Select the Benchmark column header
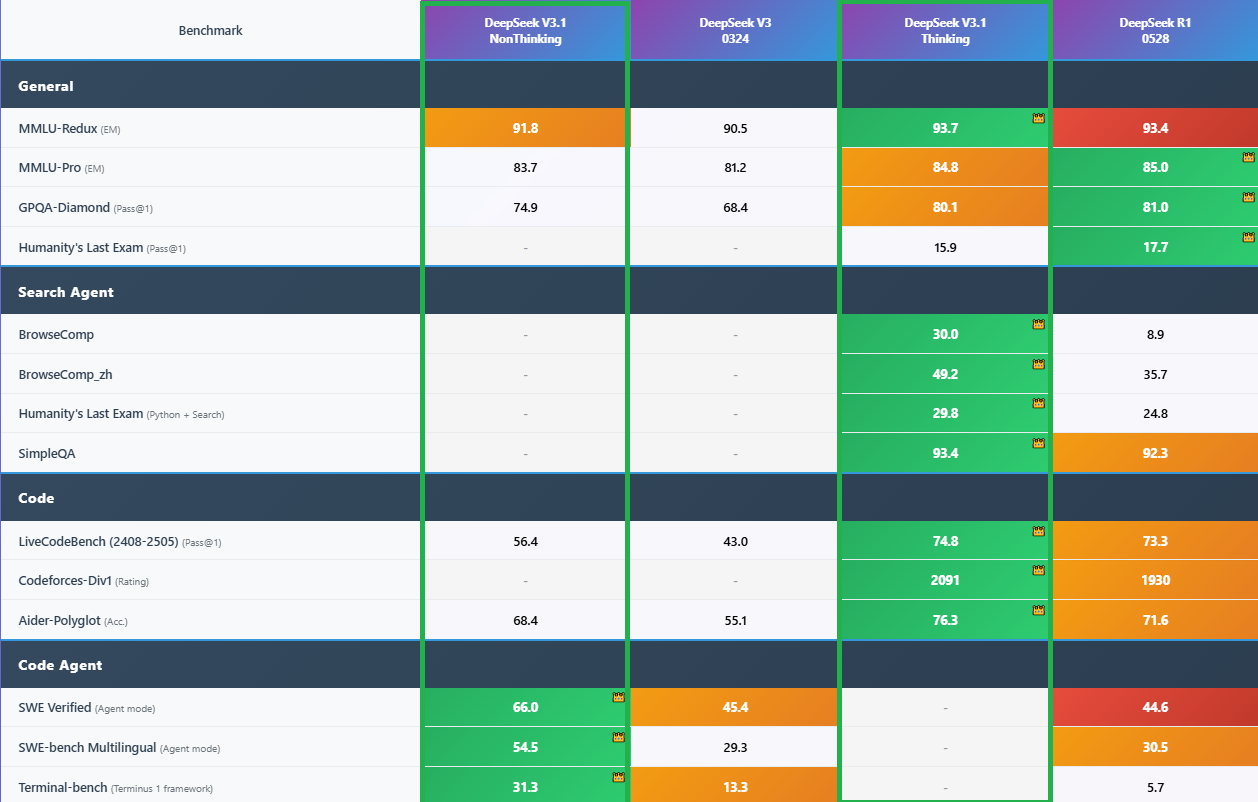This screenshot has height=802, width=1258. (x=211, y=30)
